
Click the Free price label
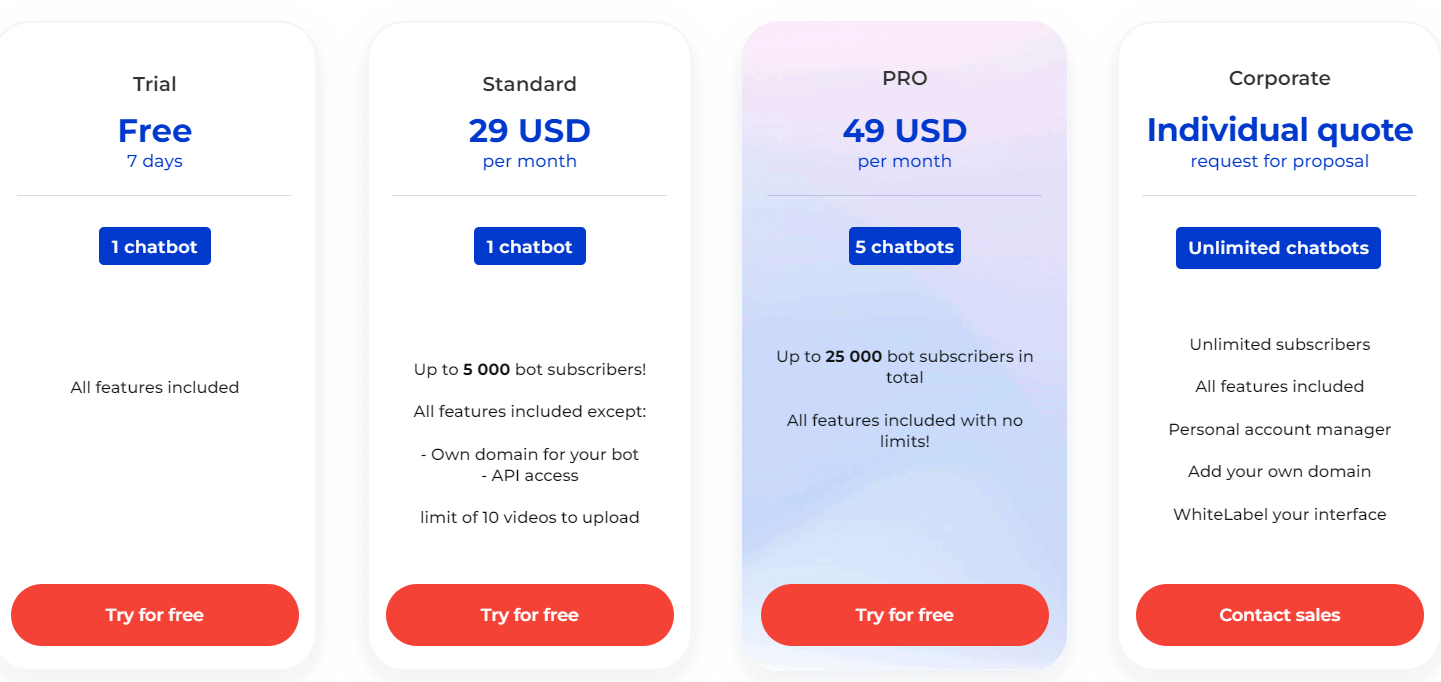click(155, 130)
